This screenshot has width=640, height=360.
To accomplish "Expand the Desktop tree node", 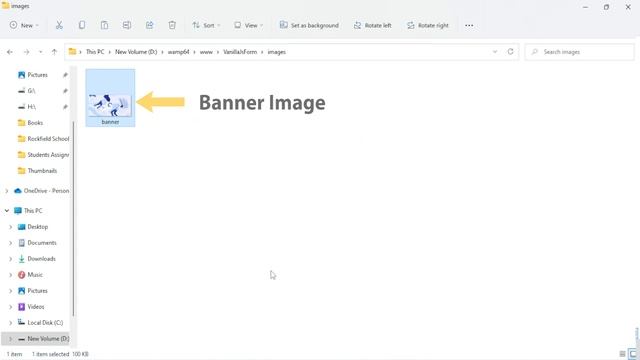I will (x=11, y=227).
